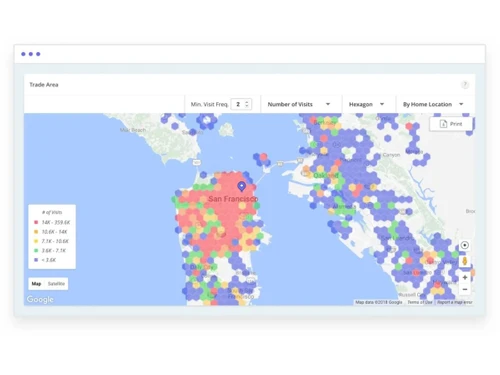Image resolution: width=500 pixels, height=375 pixels.
Task: Click the Google logo on map
Action: (40, 299)
